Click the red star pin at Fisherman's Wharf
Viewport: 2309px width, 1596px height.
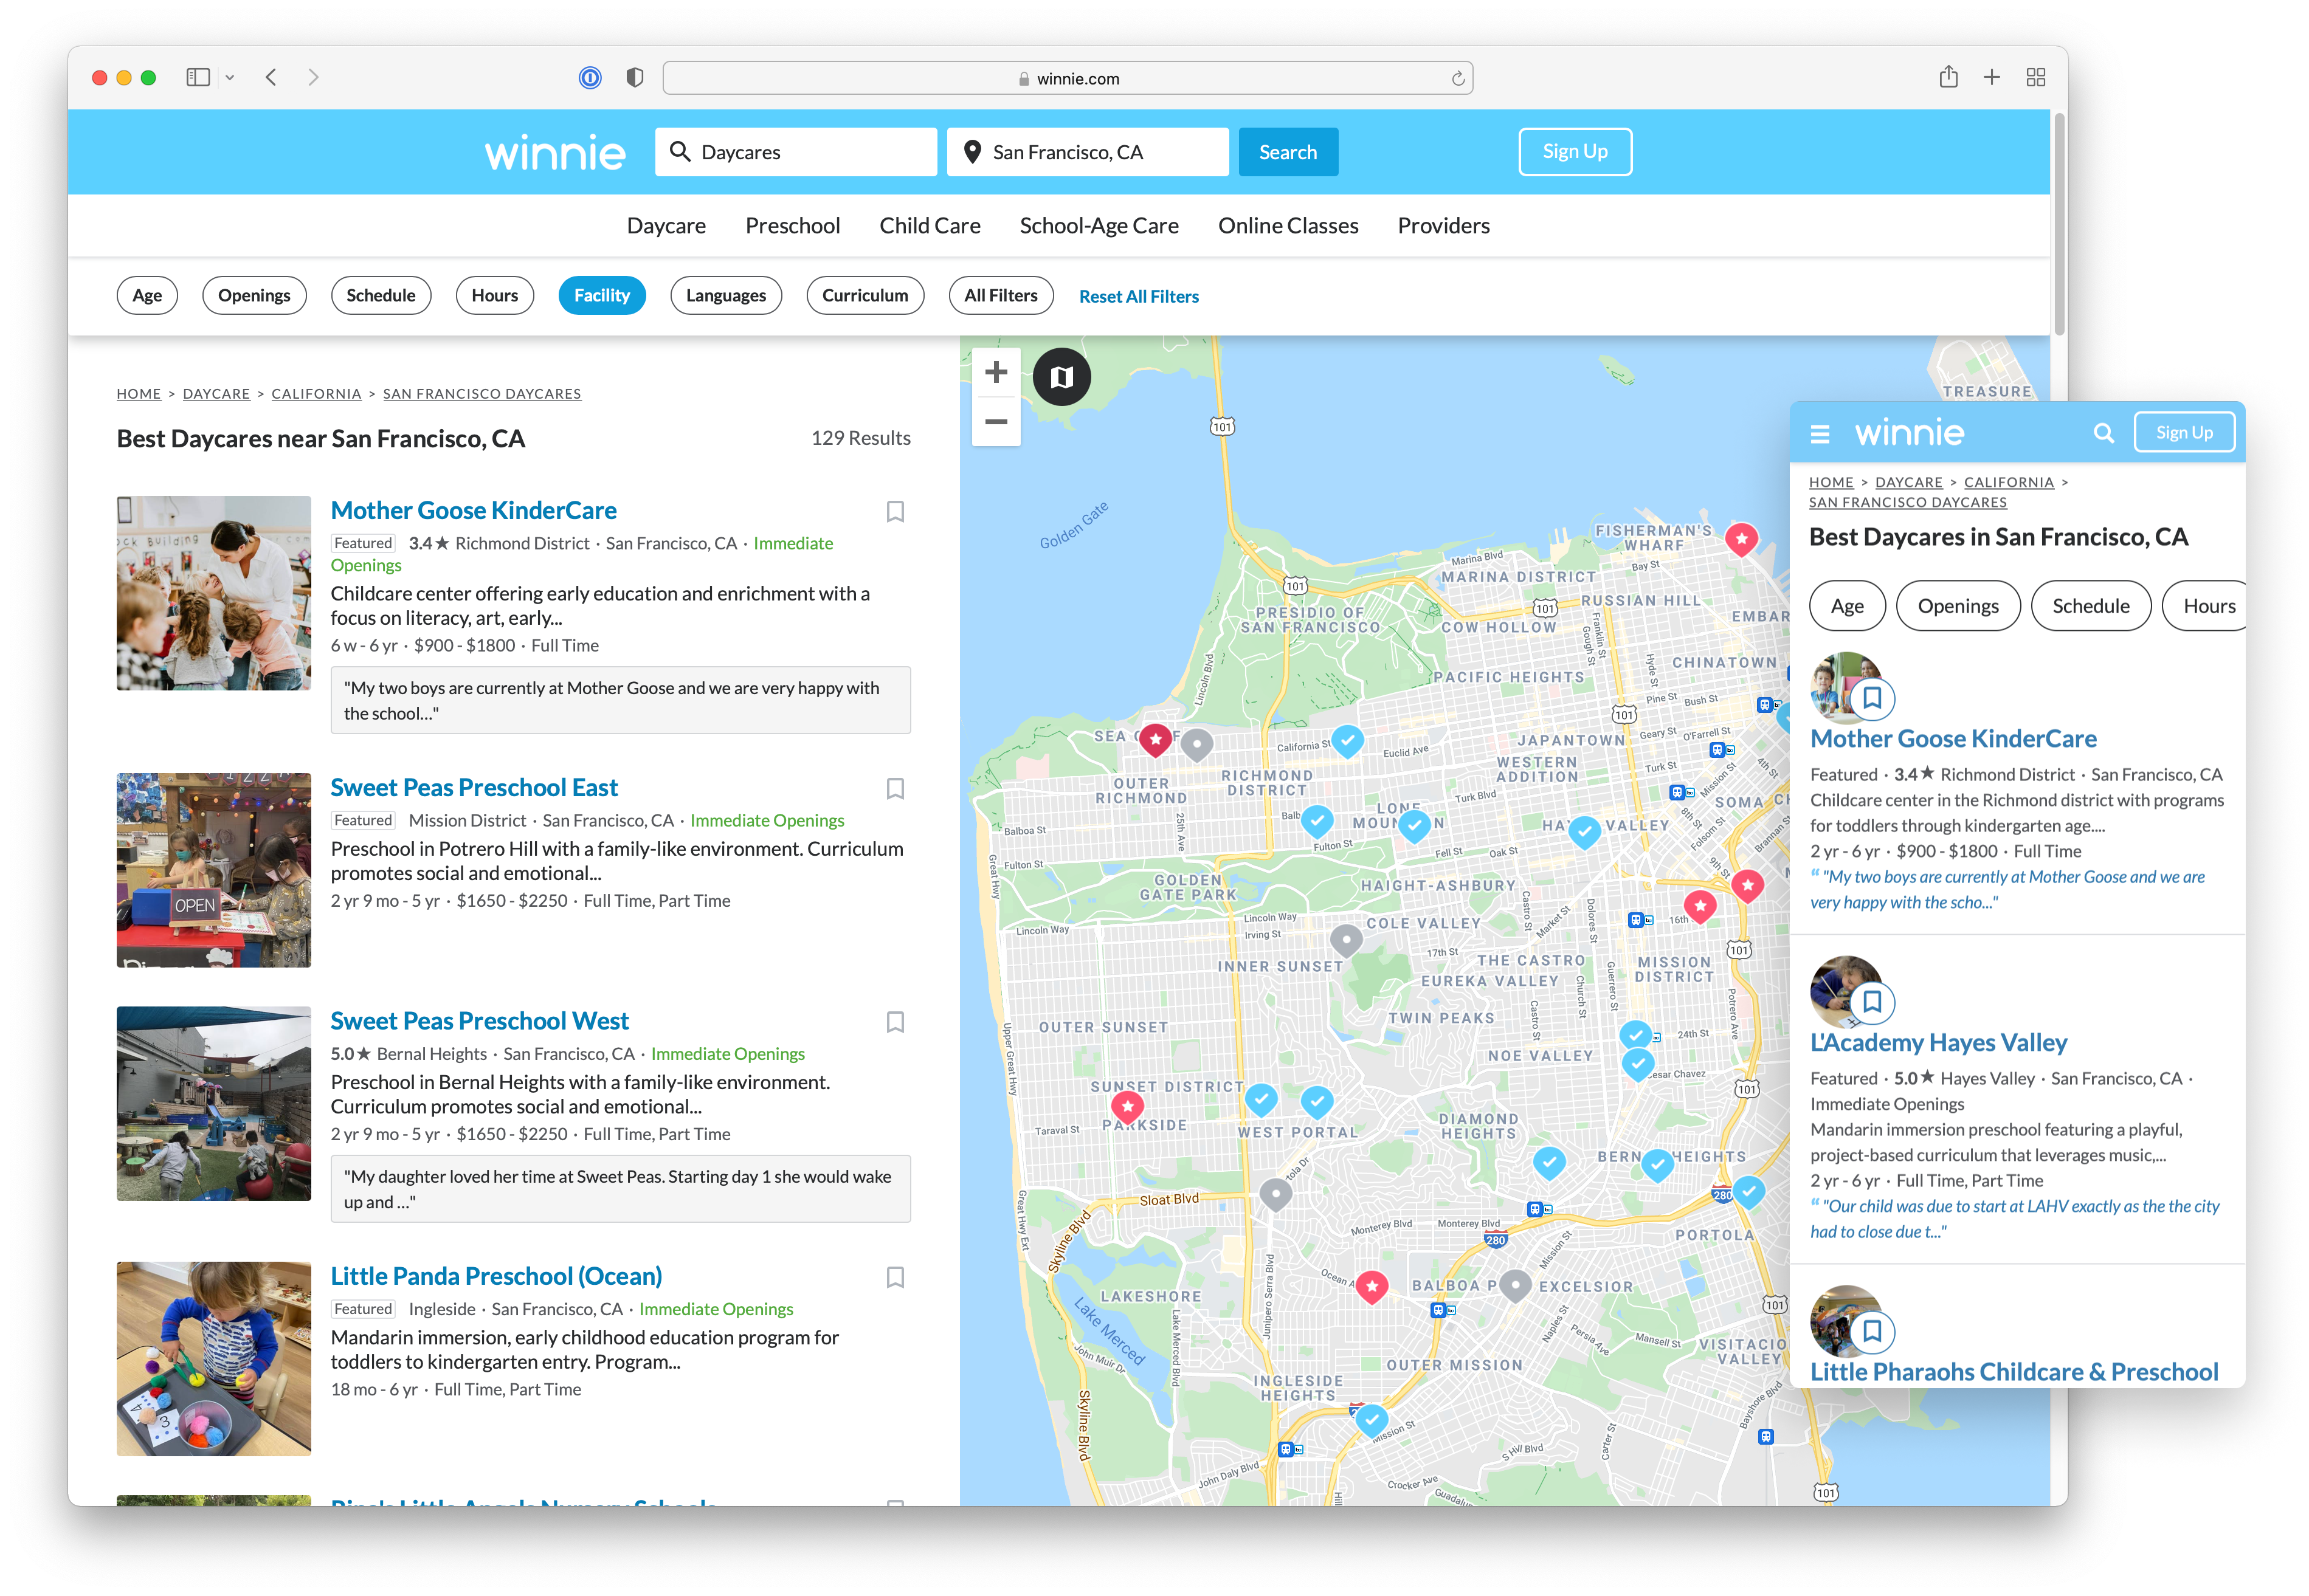point(1741,540)
